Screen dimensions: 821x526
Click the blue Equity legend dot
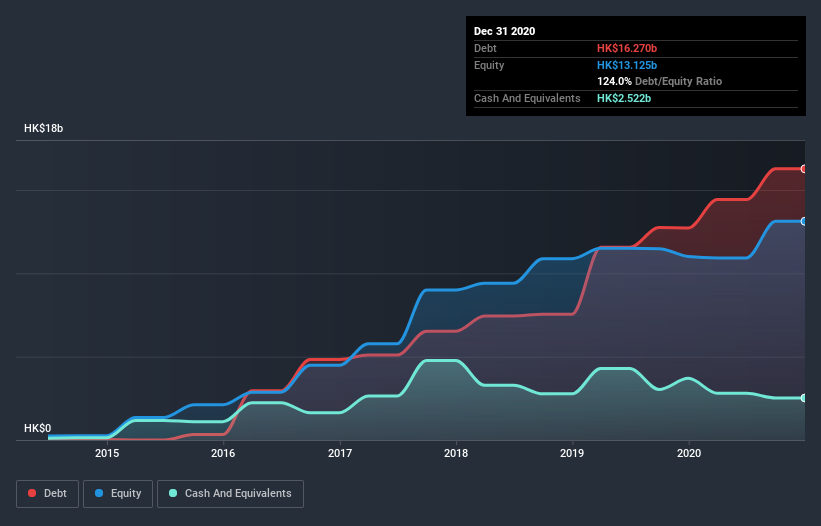tap(99, 493)
